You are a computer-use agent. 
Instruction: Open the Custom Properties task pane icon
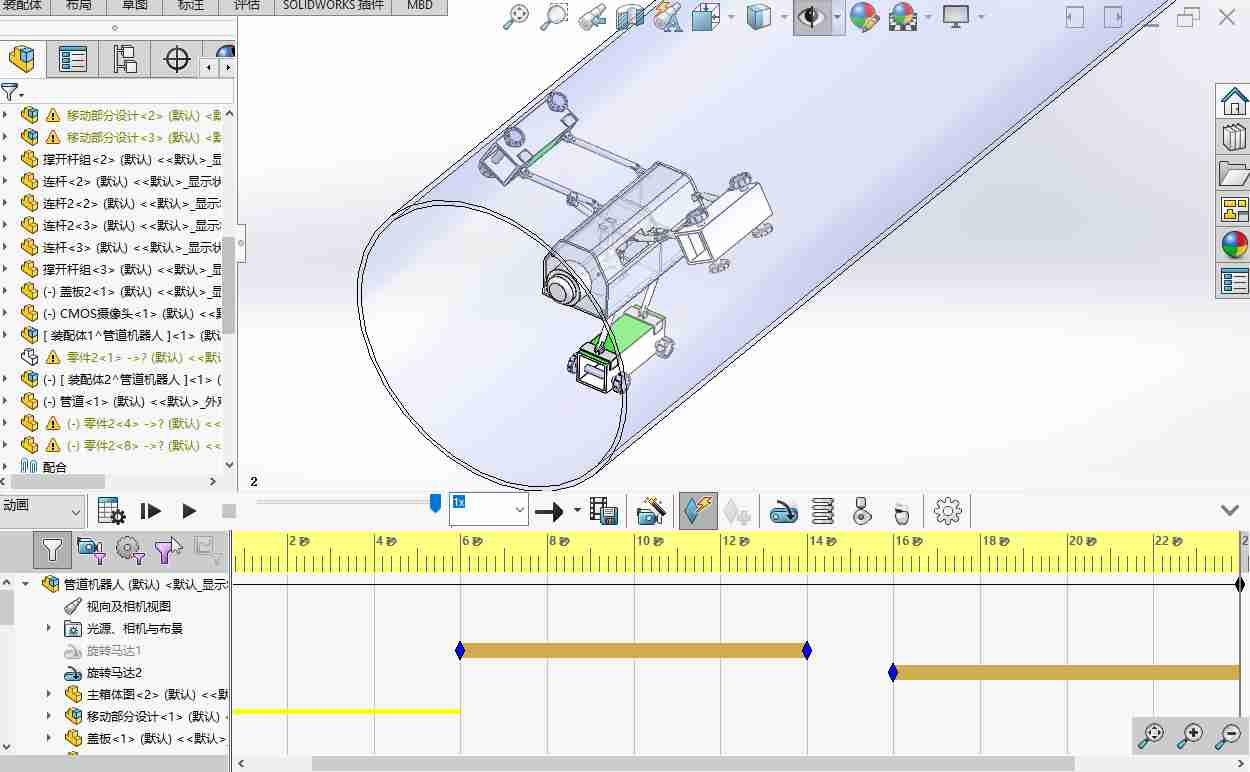coord(1234,281)
